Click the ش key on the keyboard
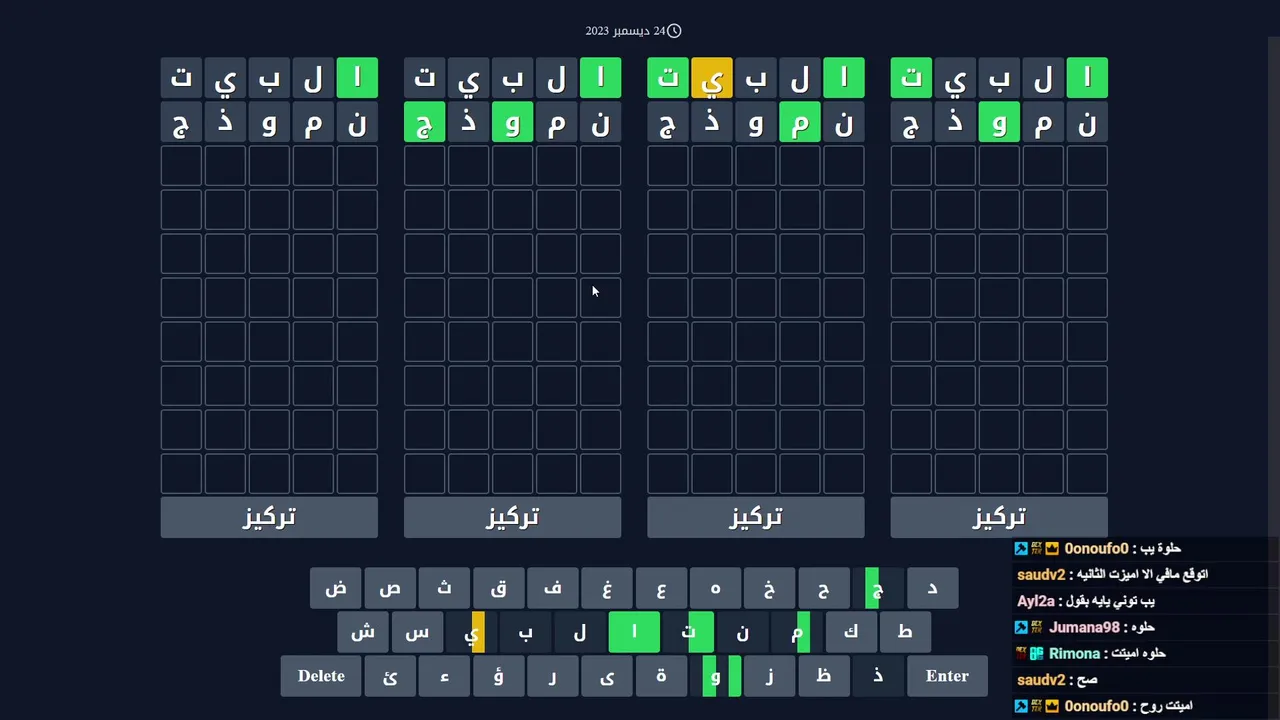The width and height of the screenshot is (1280, 720). coord(363,632)
